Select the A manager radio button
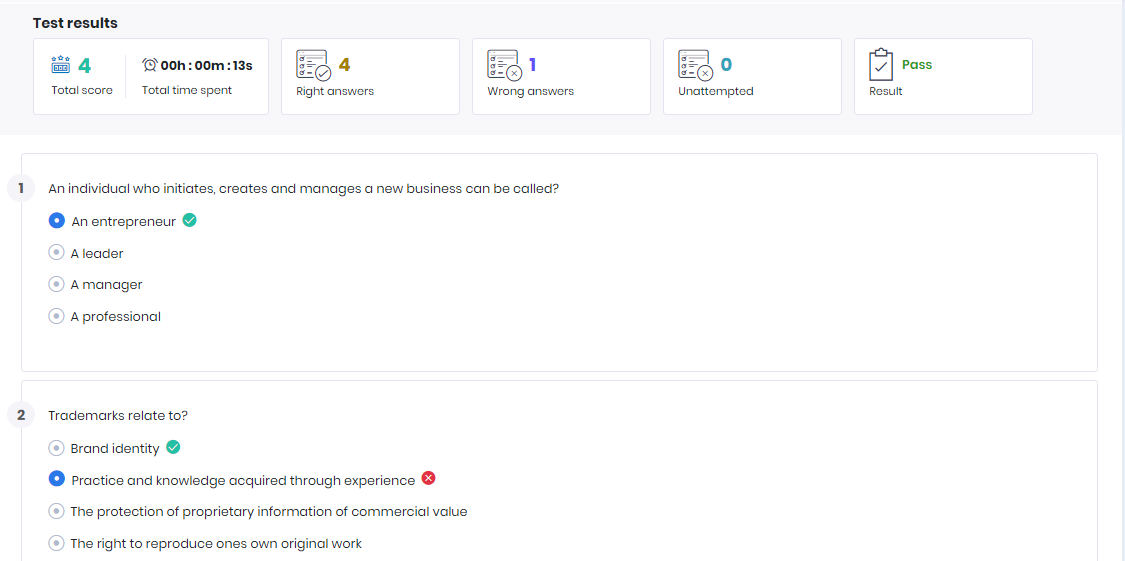Image resolution: width=1125 pixels, height=561 pixels. (56, 284)
